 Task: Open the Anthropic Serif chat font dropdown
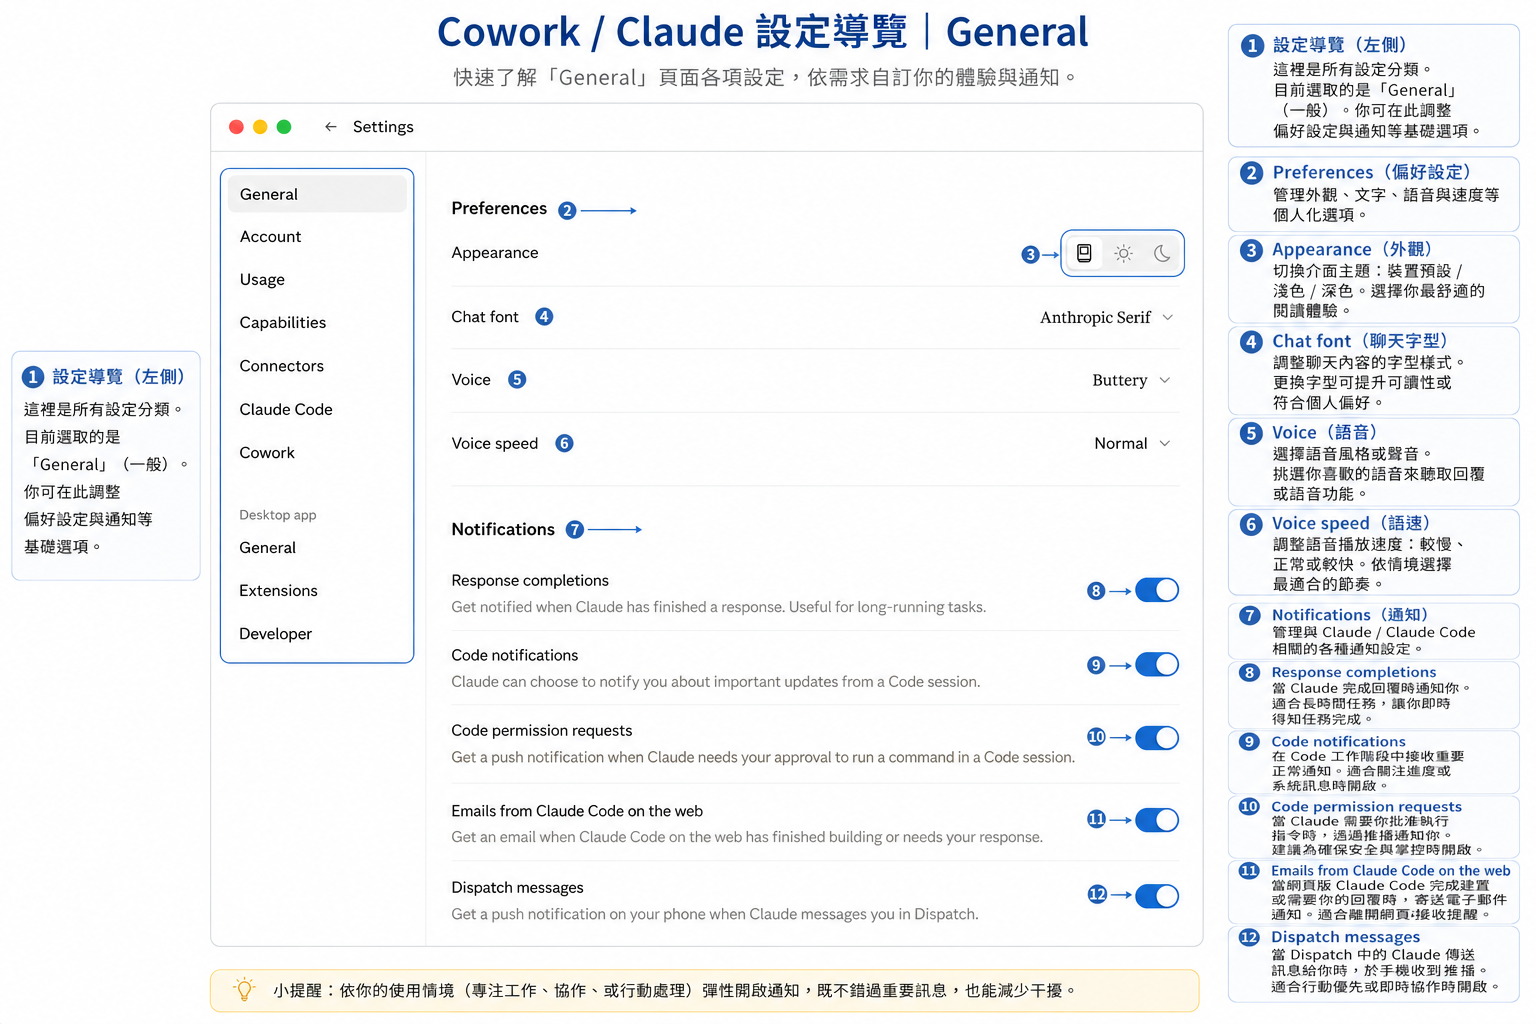click(1107, 317)
